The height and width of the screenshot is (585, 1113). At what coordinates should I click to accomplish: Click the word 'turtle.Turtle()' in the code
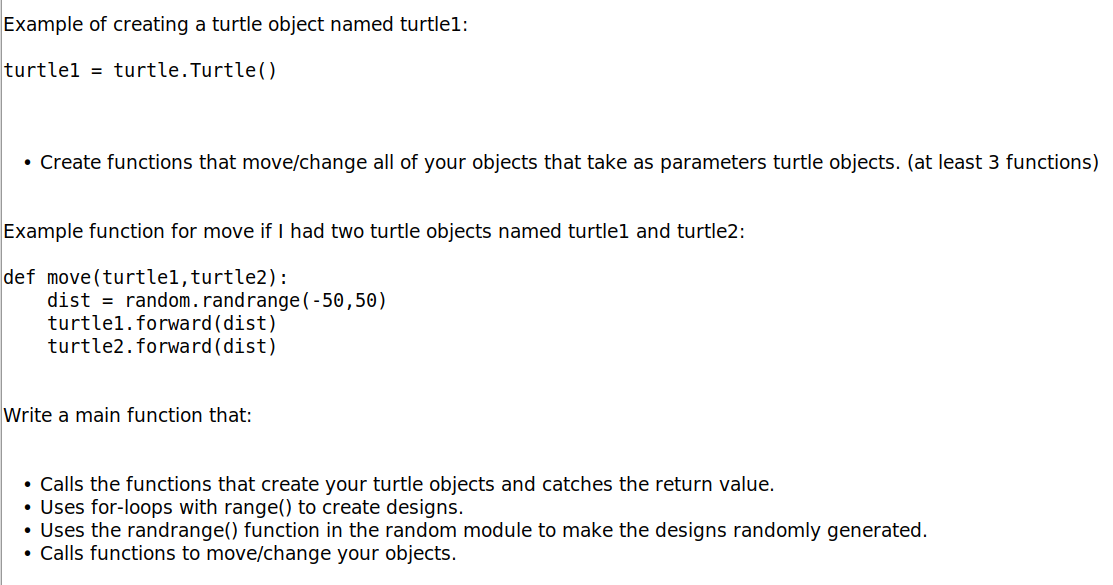point(195,70)
